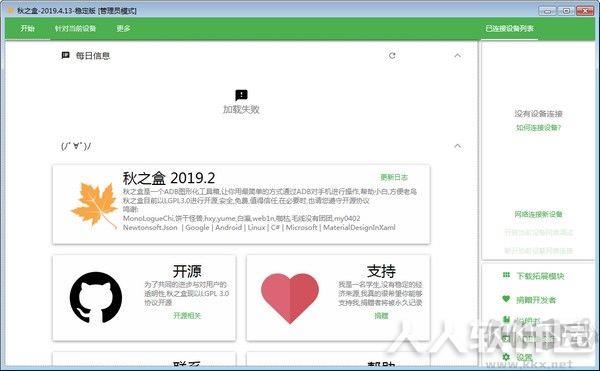This screenshot has height=371, width=600.
Task: Switch to the 针对当前设备 tab
Action: coord(75,28)
